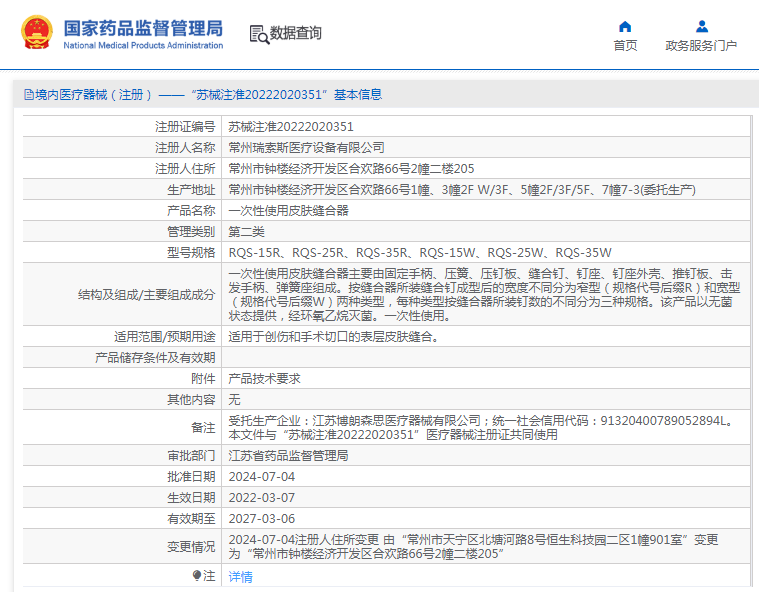Screen dimensions: 759x592
Task: Select registration number 苏械注准20222020351 value
Action: (x=291, y=127)
